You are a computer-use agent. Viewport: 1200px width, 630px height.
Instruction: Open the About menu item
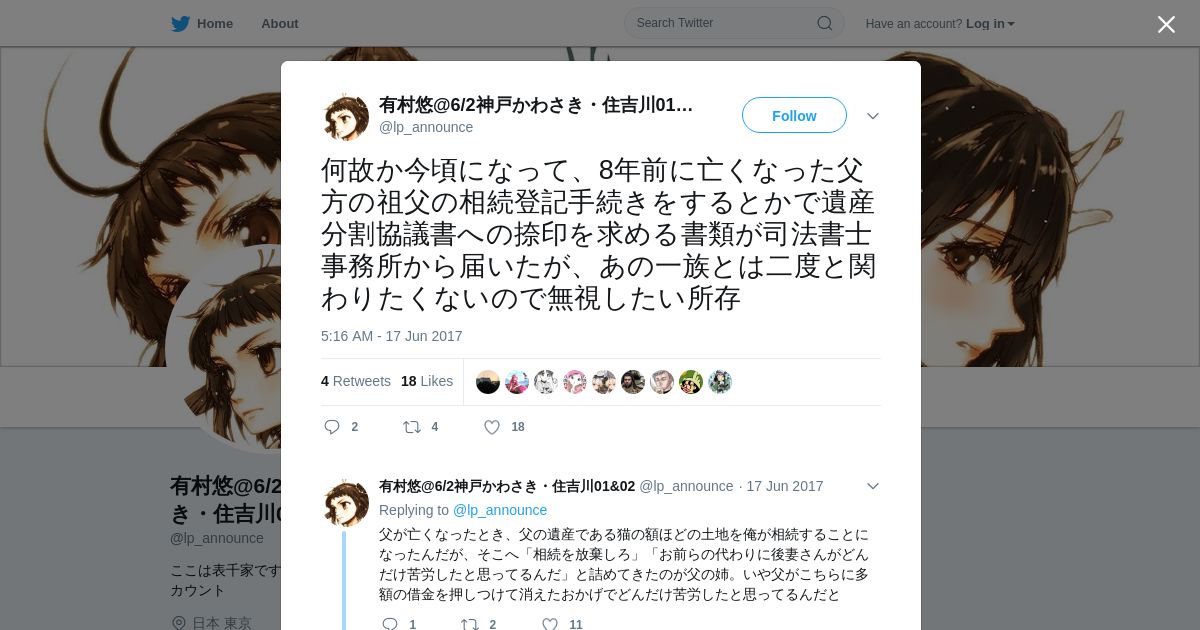coord(280,23)
